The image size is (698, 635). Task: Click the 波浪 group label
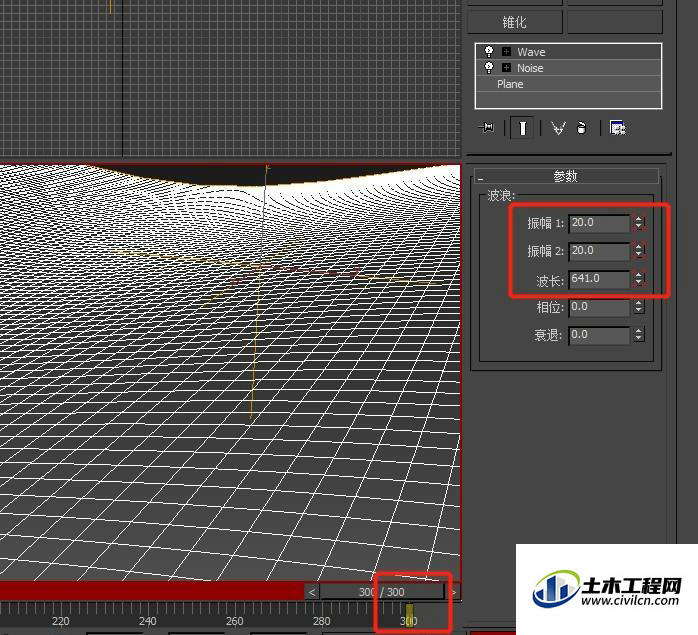point(501,195)
